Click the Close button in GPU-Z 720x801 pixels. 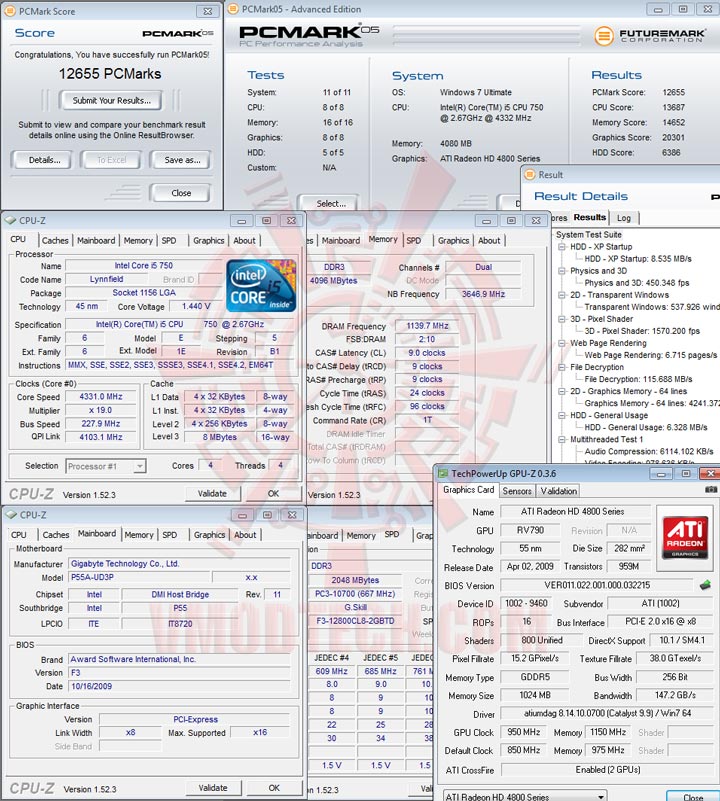693,796
